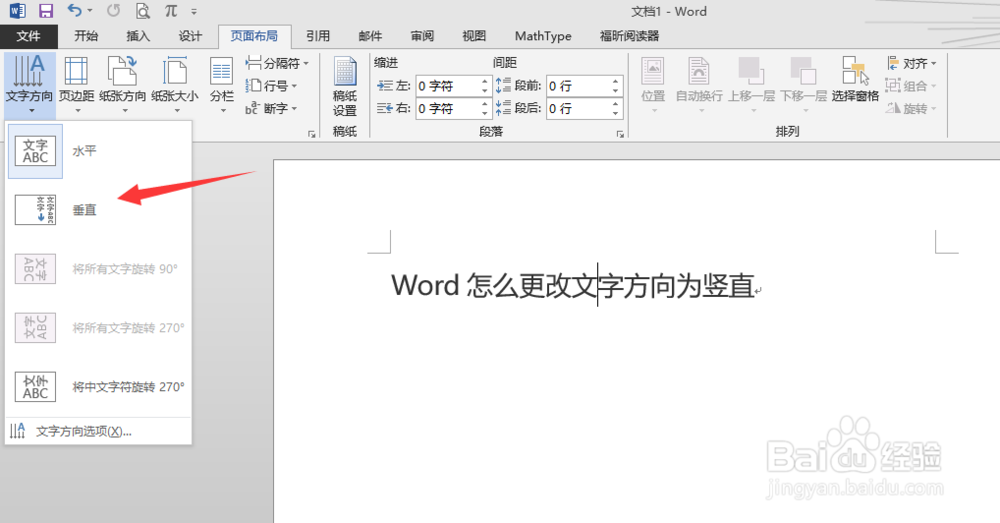Open the 文件 tab
Image resolution: width=1000 pixels, height=523 pixels.
pos(28,36)
